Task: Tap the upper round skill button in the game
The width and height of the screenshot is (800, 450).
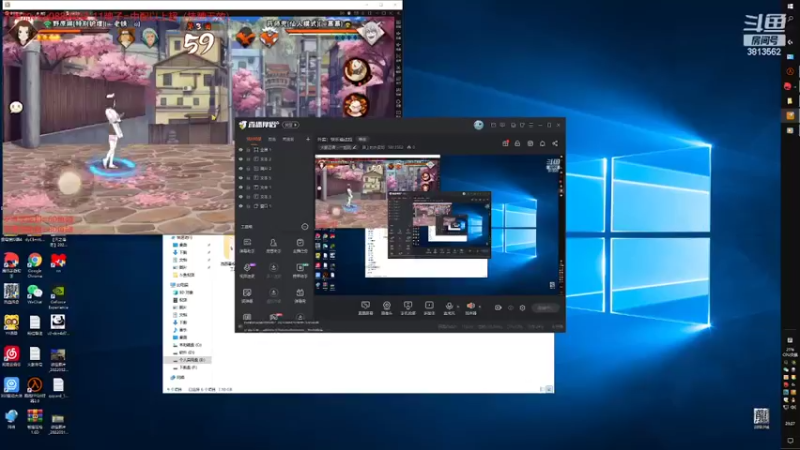Action: click(x=356, y=71)
